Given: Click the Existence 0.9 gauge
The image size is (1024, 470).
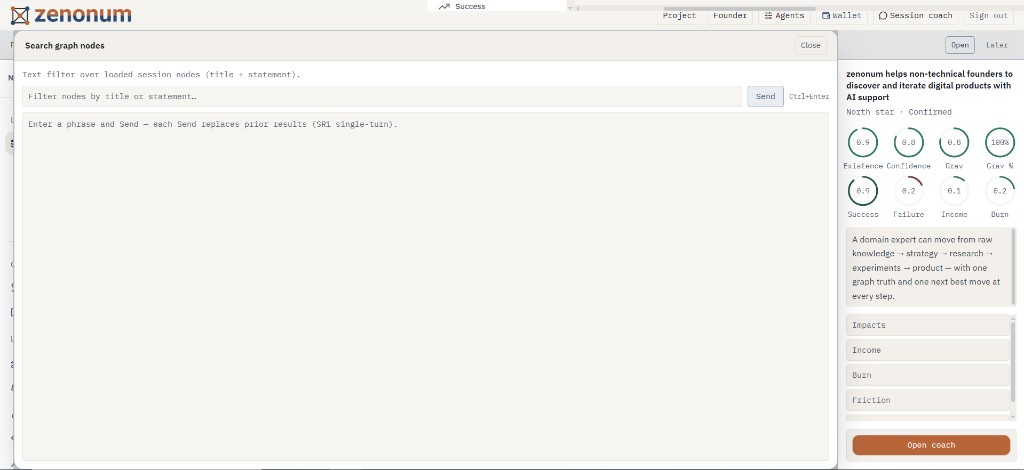Looking at the screenshot, I should 863,142.
